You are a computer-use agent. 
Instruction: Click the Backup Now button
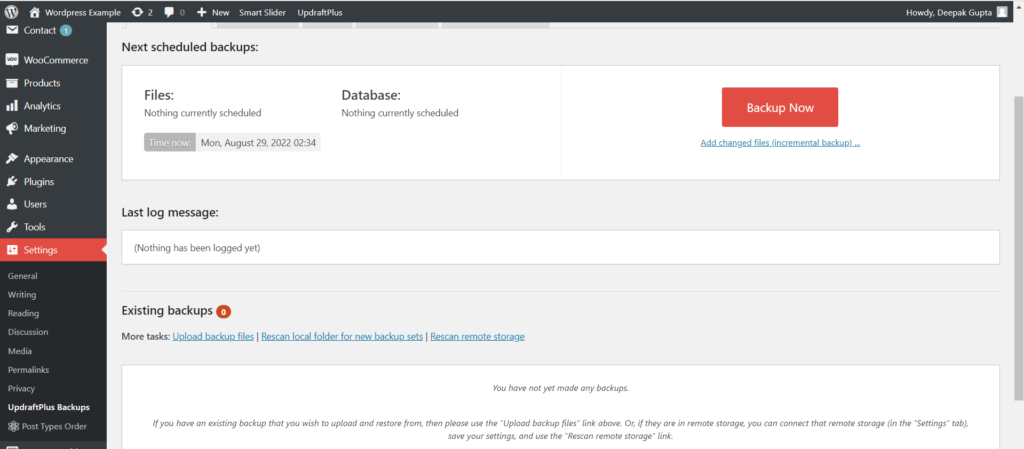[x=780, y=108]
